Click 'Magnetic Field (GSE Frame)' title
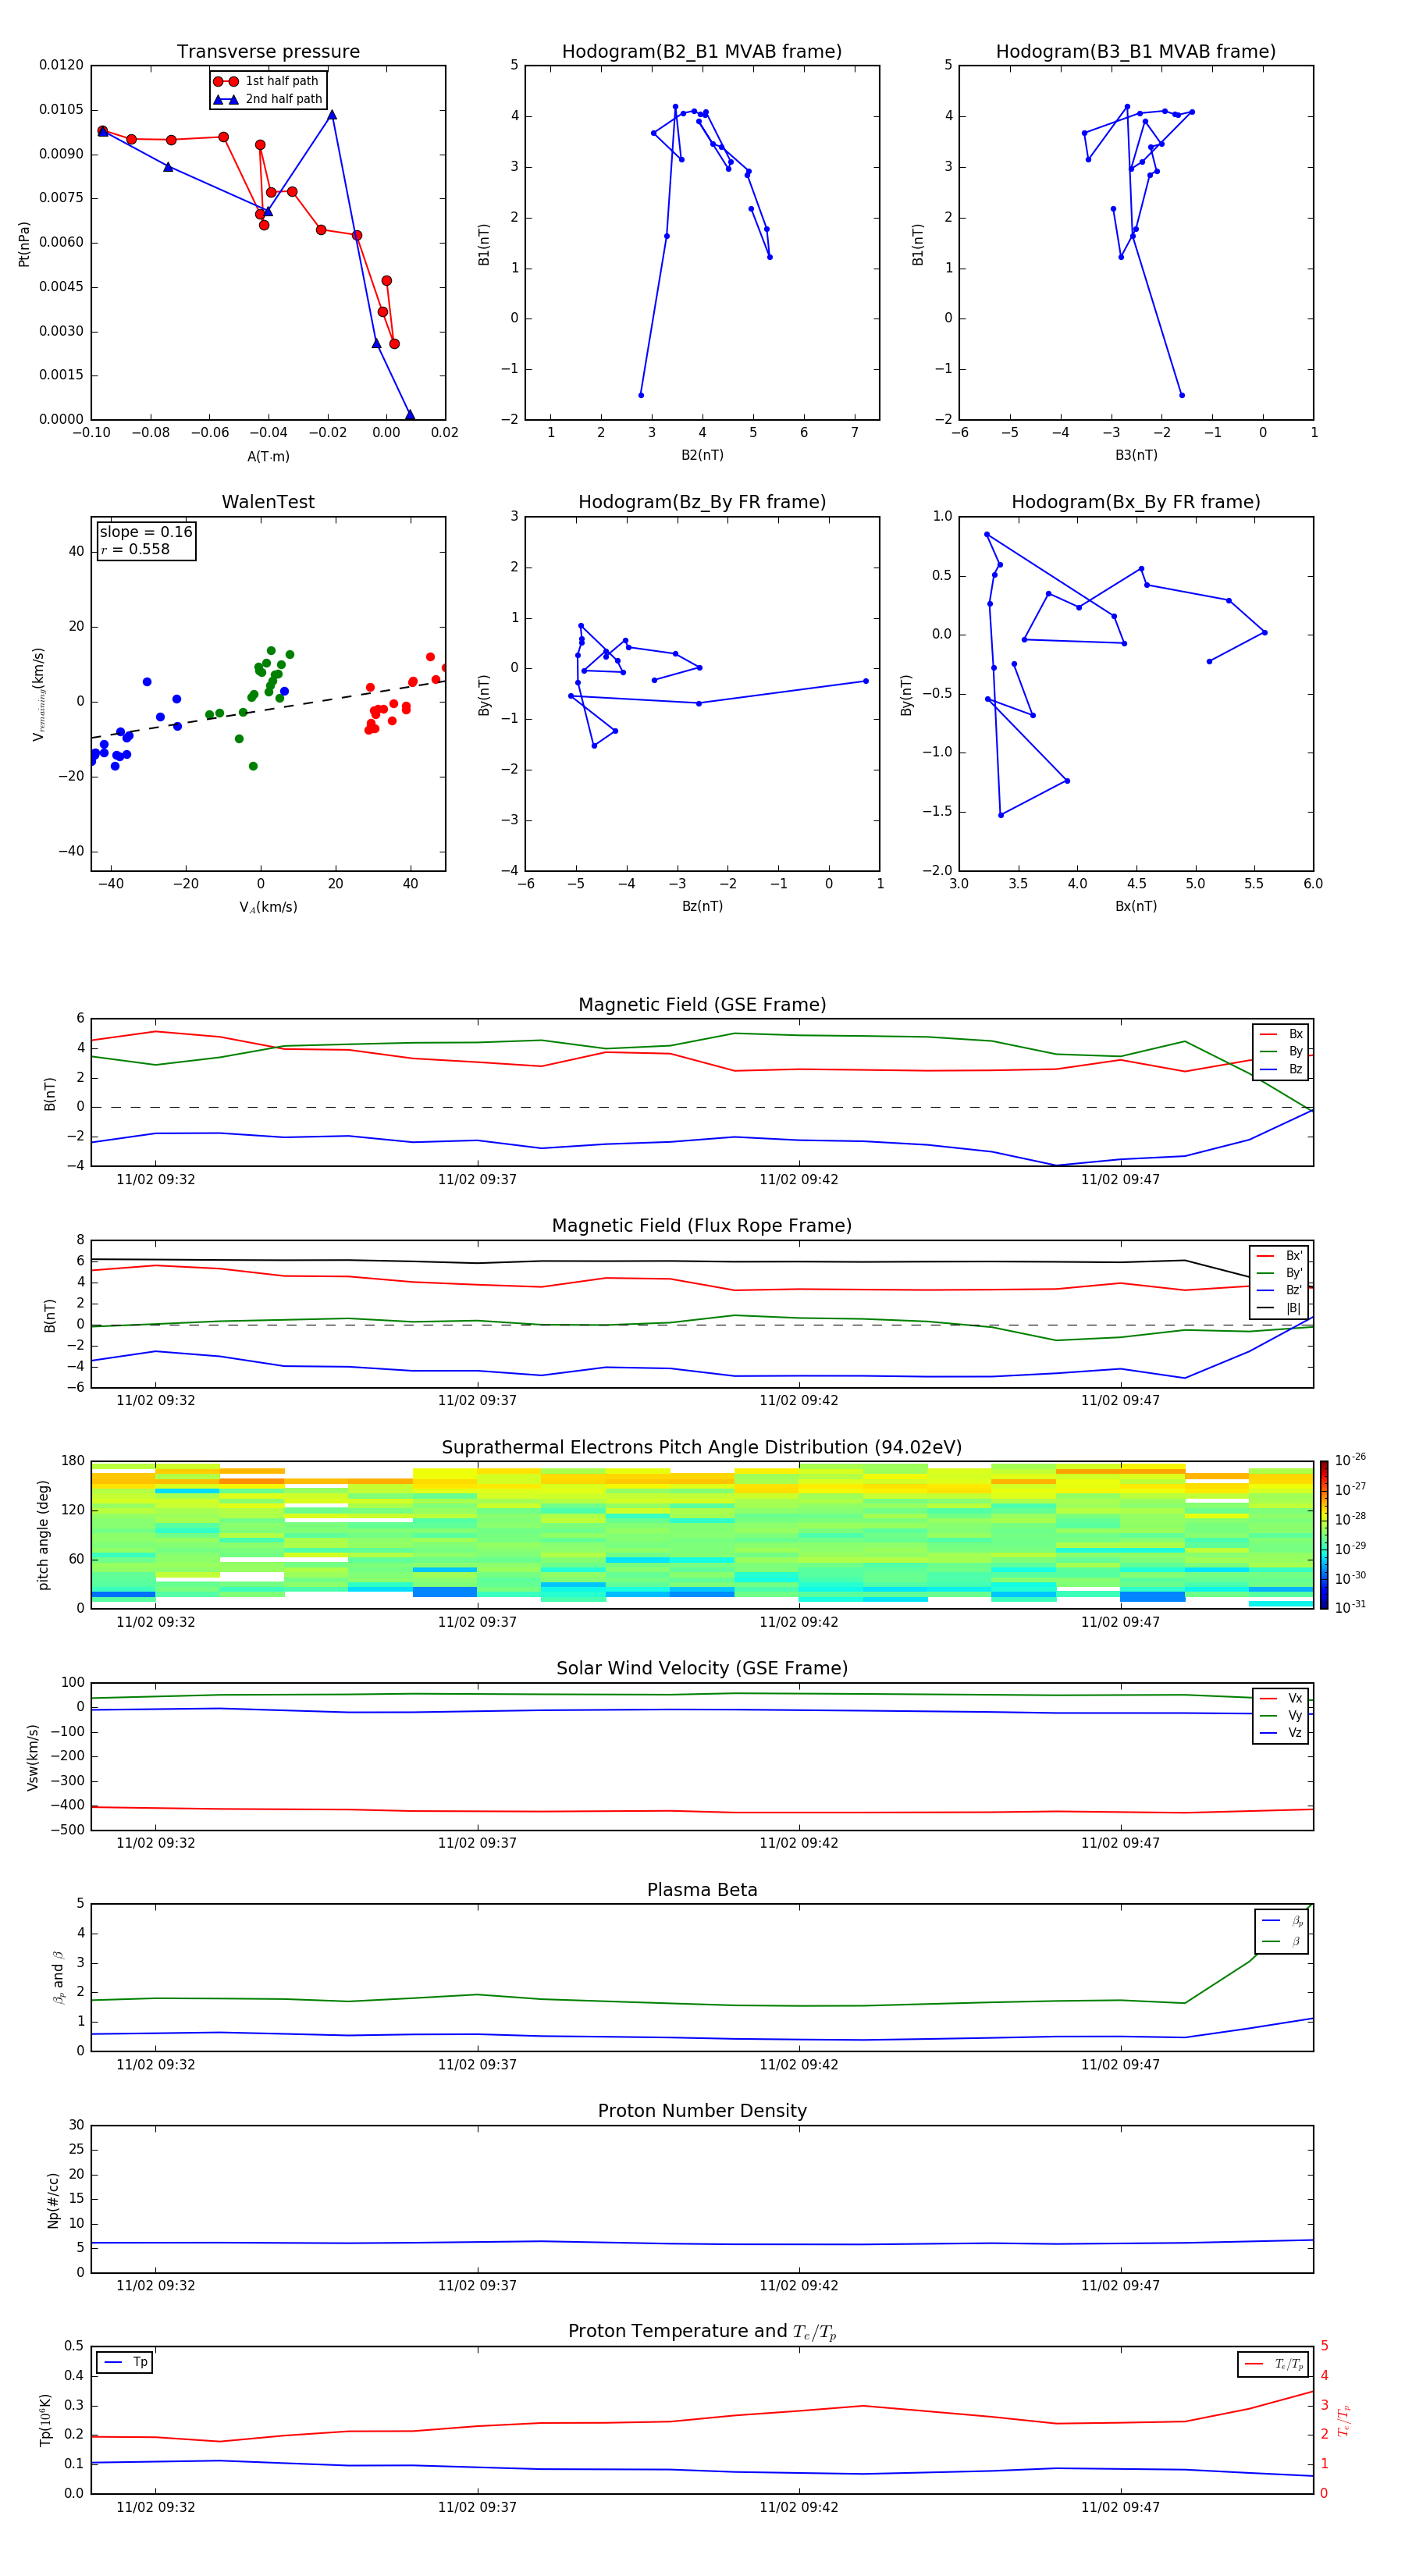 click(x=702, y=1005)
